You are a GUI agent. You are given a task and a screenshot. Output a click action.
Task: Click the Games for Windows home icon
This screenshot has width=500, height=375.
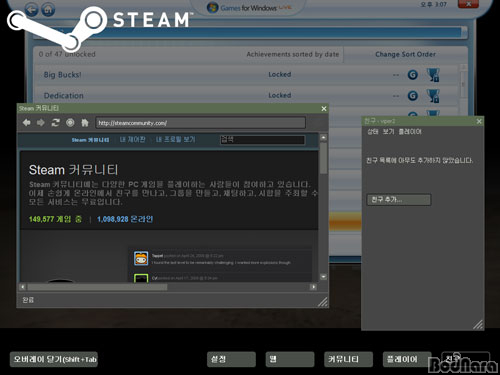click(x=48, y=9)
